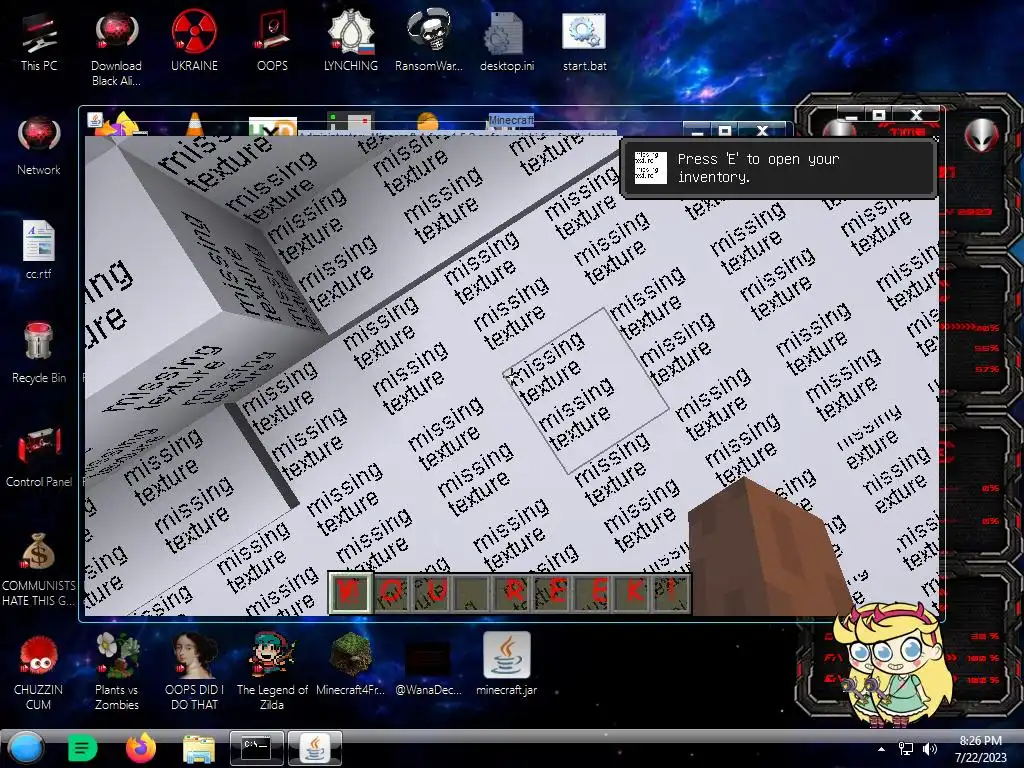Open the COMMUNISTS HATE THIS G... money bag icon
The image size is (1024, 768).
pos(39,569)
